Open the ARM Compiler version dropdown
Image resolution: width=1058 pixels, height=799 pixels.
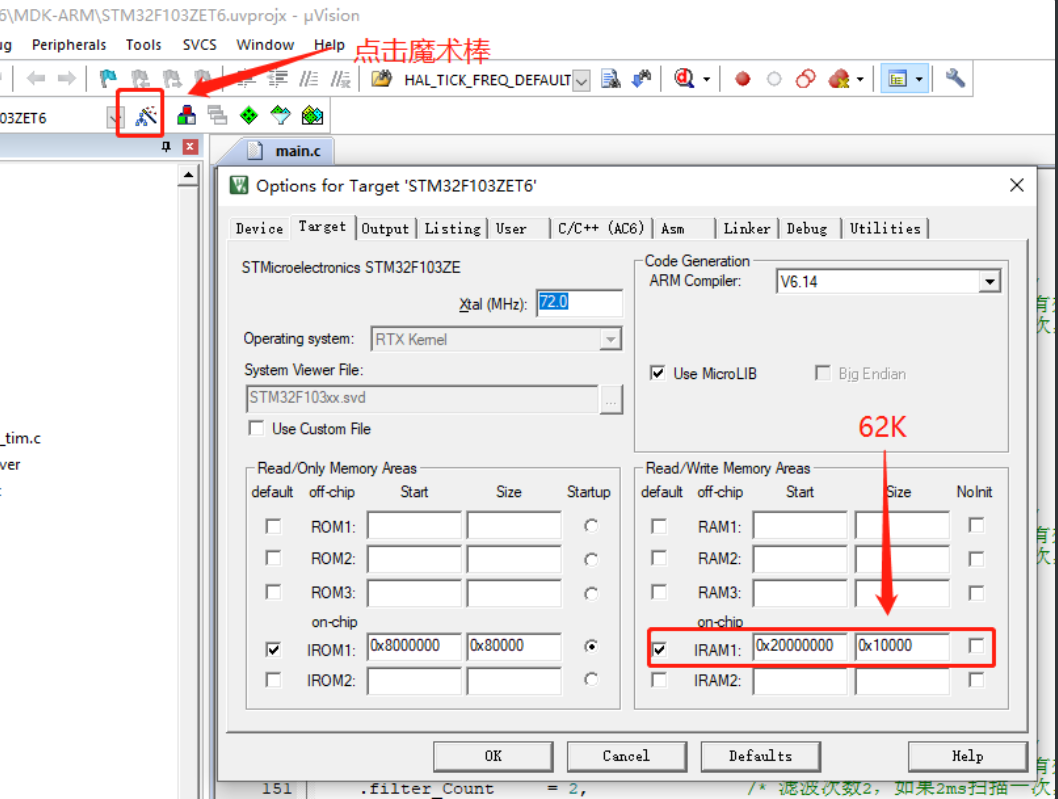coord(989,281)
